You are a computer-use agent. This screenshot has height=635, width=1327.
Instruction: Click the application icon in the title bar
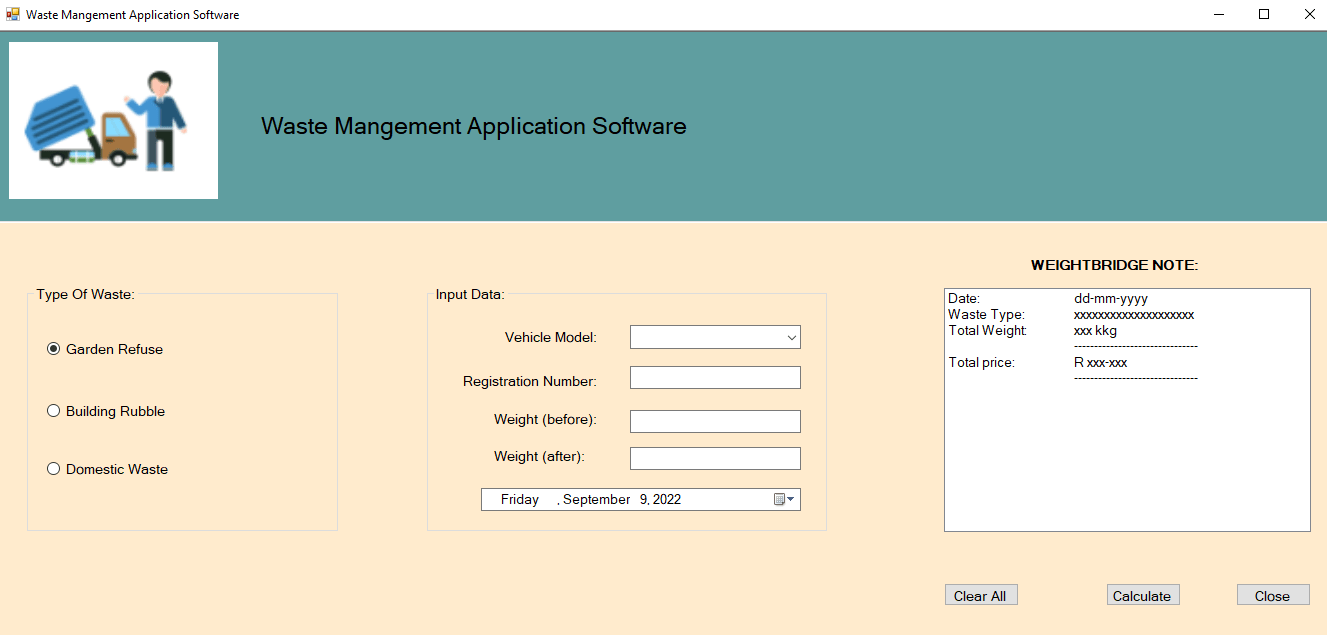coord(14,14)
